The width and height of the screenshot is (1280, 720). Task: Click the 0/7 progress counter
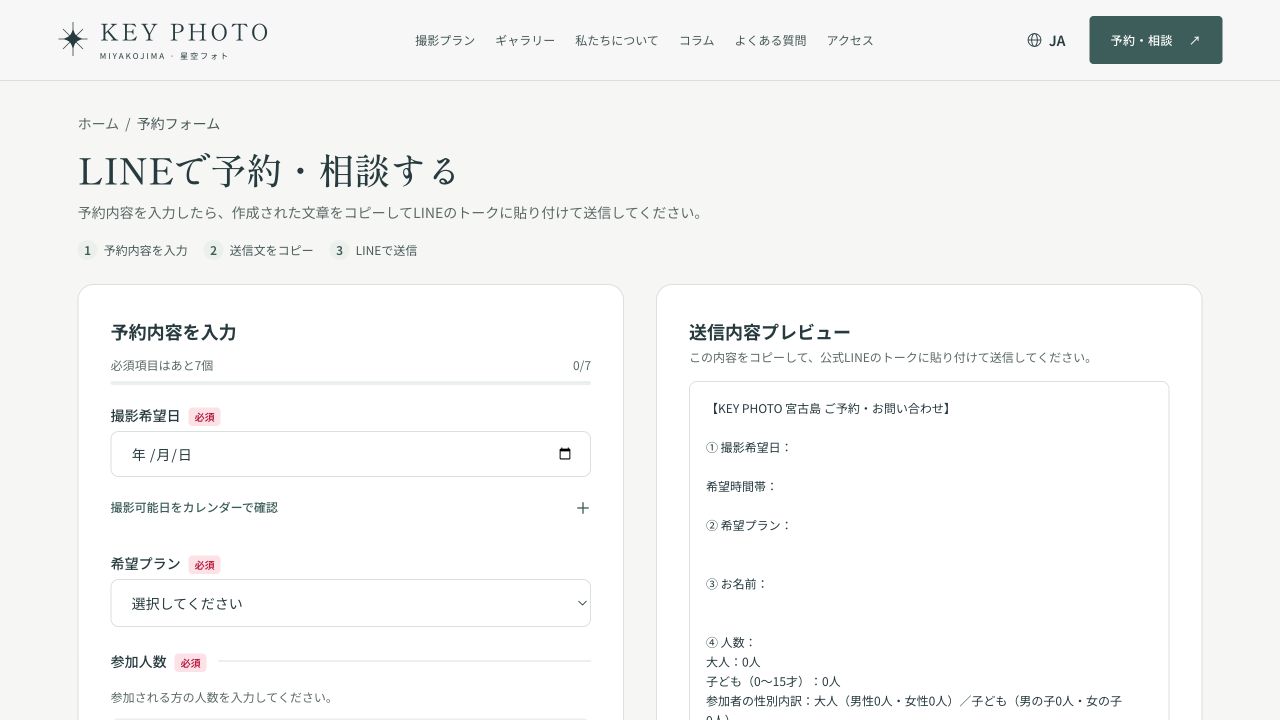[582, 365]
